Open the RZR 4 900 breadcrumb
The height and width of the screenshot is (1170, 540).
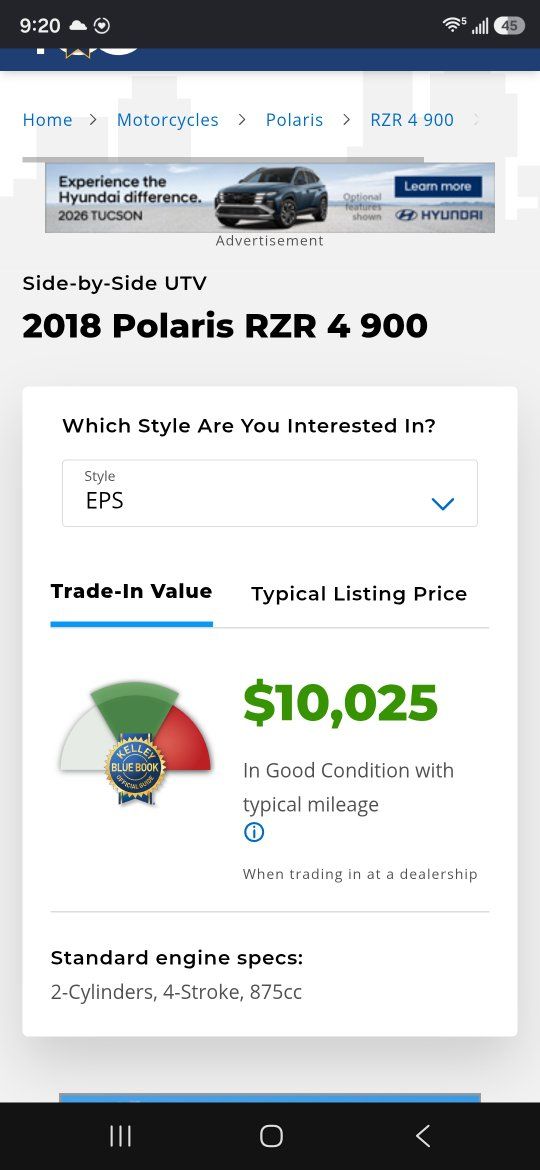click(x=412, y=120)
